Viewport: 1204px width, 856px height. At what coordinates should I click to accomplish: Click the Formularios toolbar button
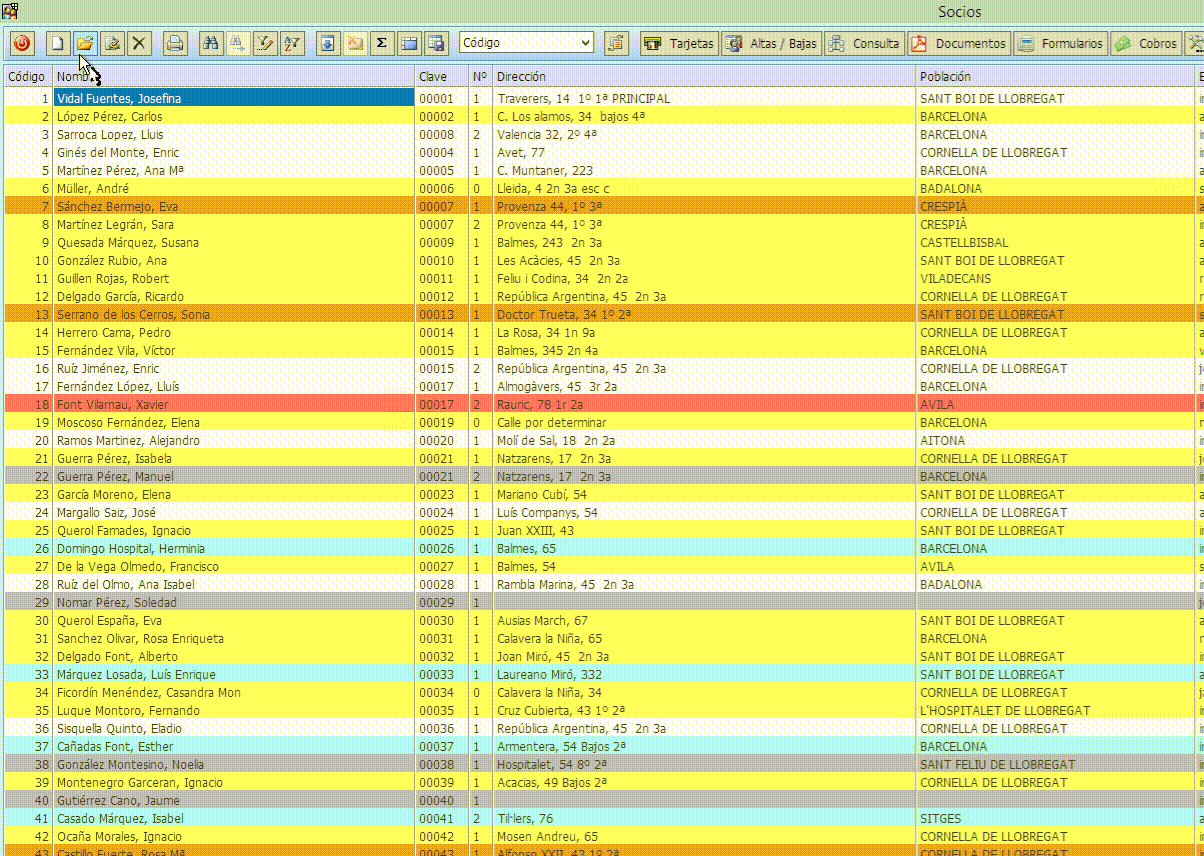click(1060, 44)
